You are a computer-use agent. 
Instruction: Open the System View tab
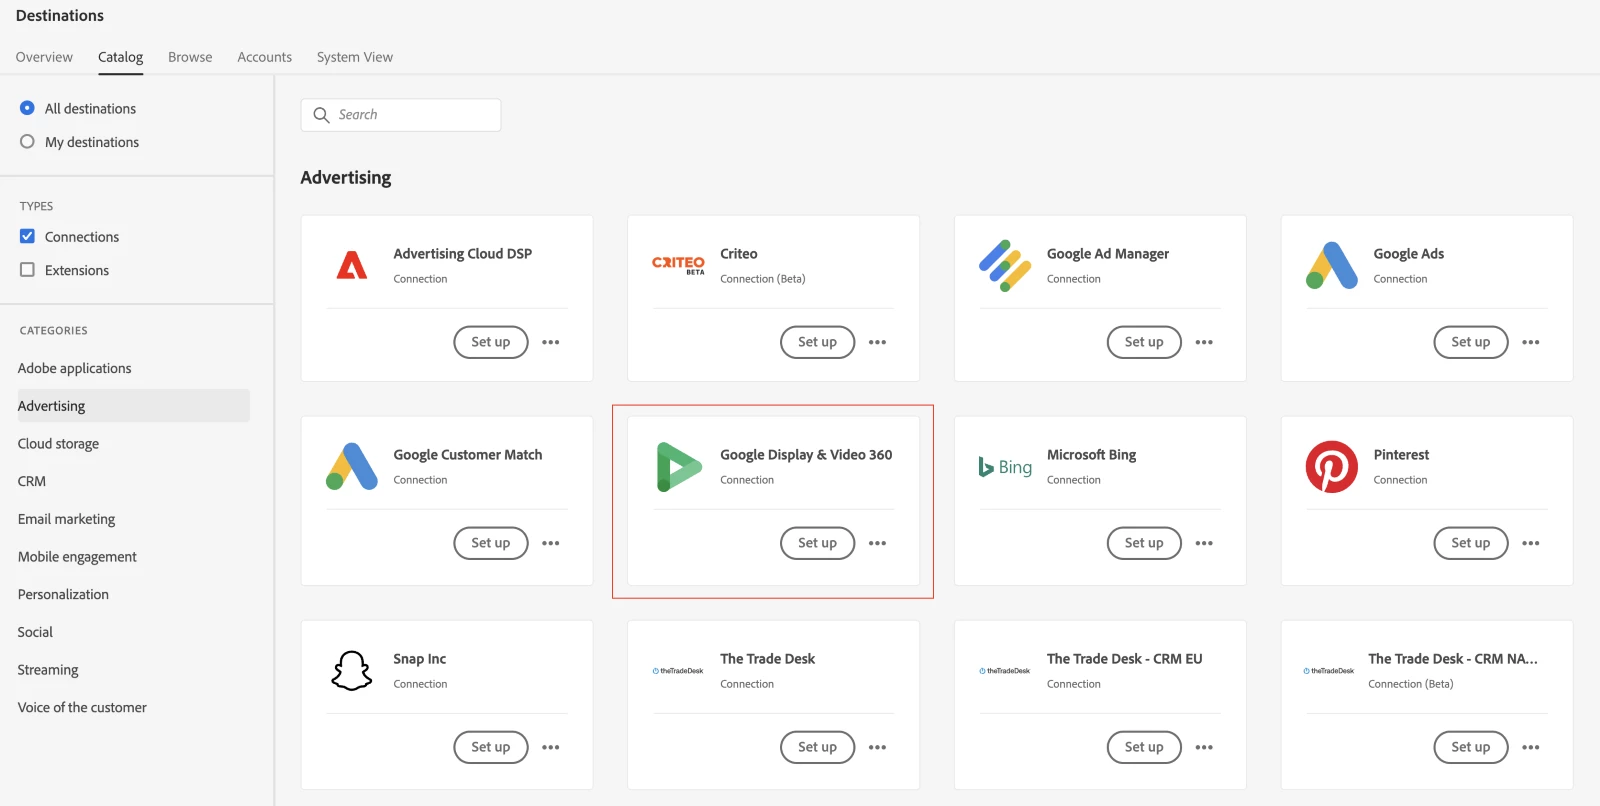[355, 57]
